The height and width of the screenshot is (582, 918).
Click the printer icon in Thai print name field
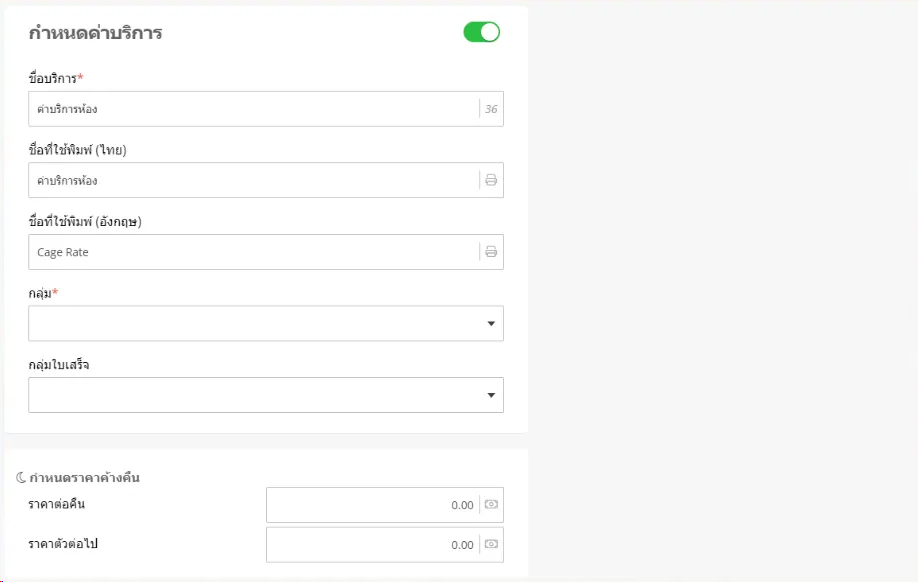pos(491,181)
